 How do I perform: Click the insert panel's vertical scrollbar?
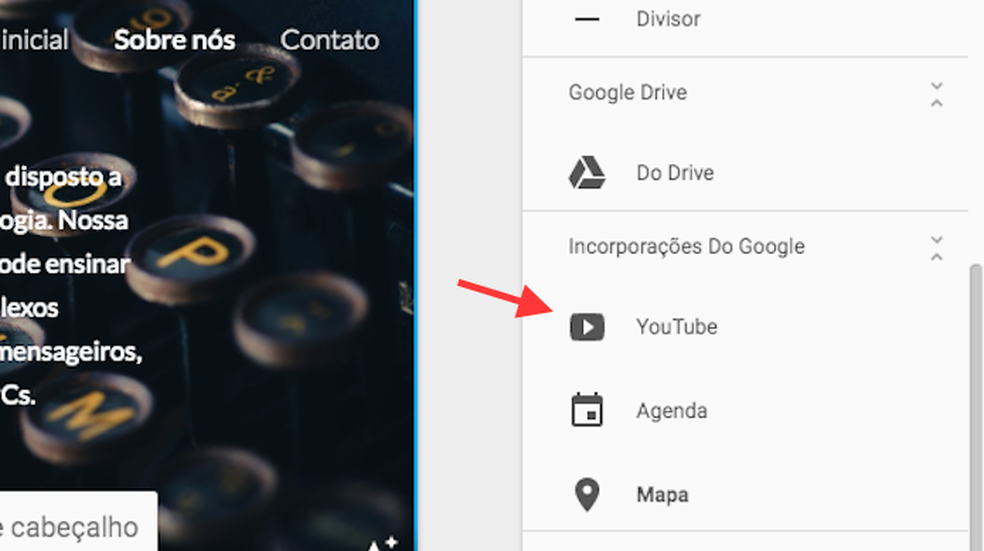(x=976, y=400)
